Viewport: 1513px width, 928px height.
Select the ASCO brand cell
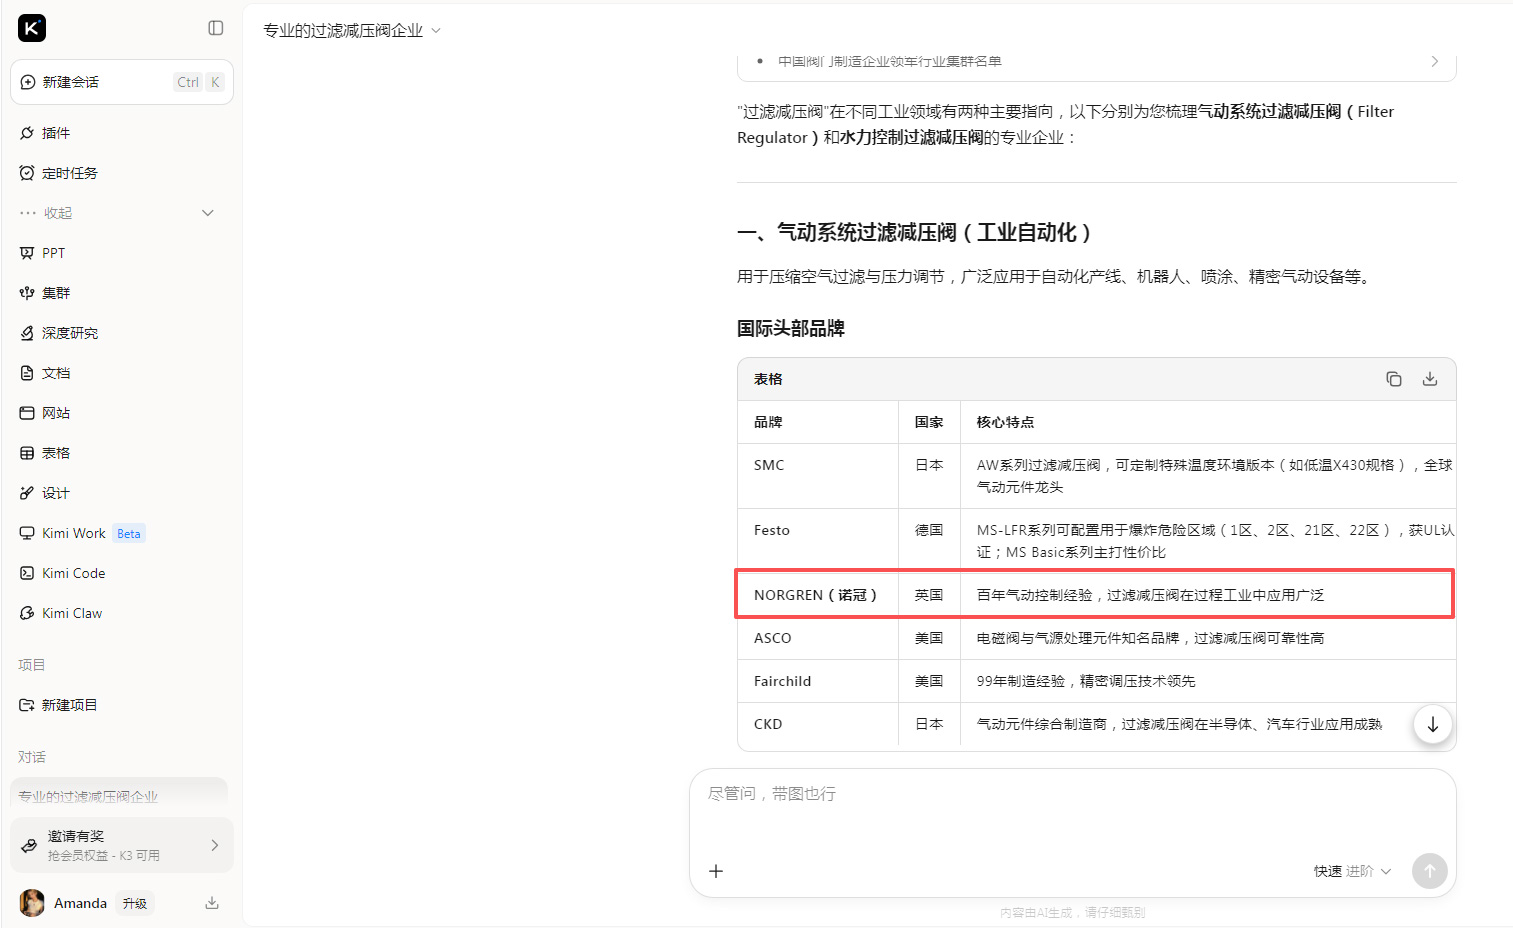click(818, 638)
